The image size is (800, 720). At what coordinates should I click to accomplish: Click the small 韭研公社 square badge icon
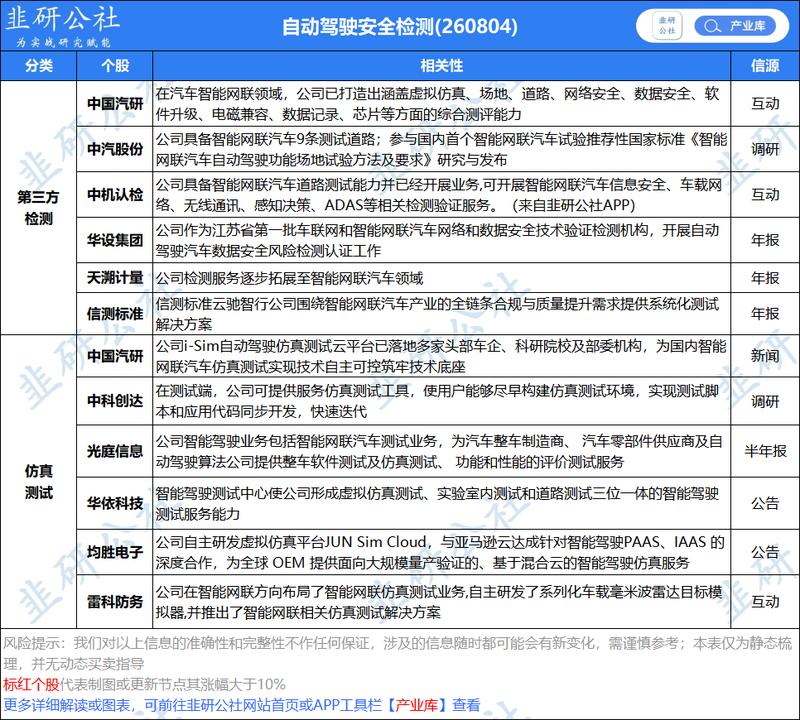(667, 26)
